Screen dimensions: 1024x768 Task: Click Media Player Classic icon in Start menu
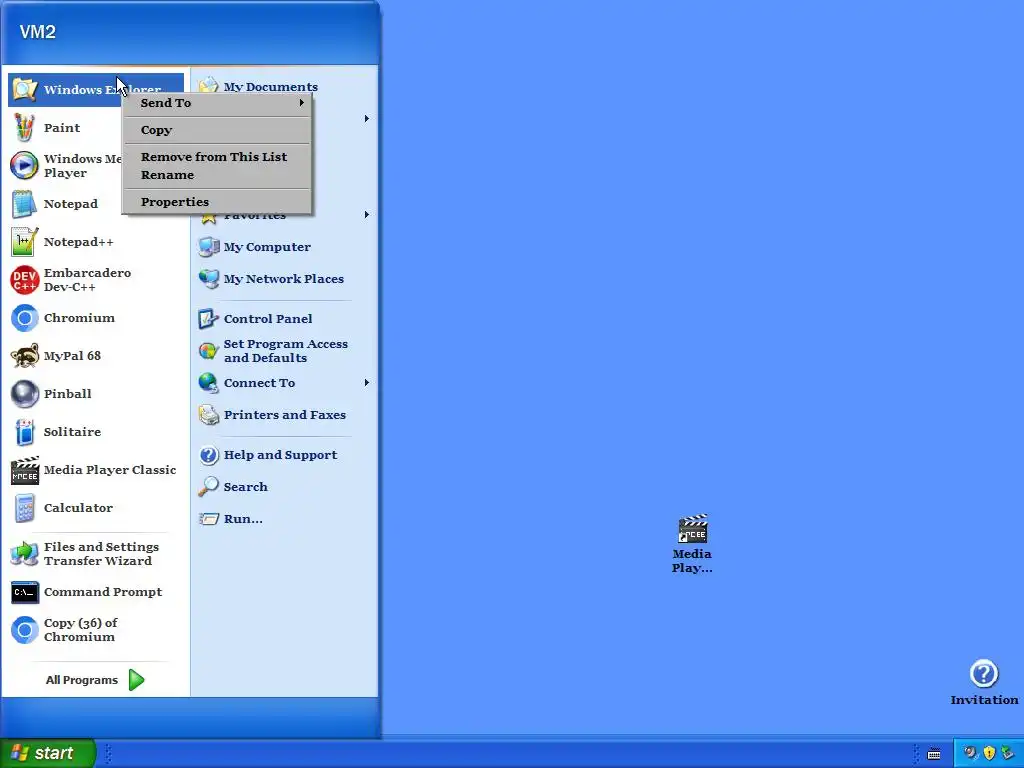[x=24, y=470]
